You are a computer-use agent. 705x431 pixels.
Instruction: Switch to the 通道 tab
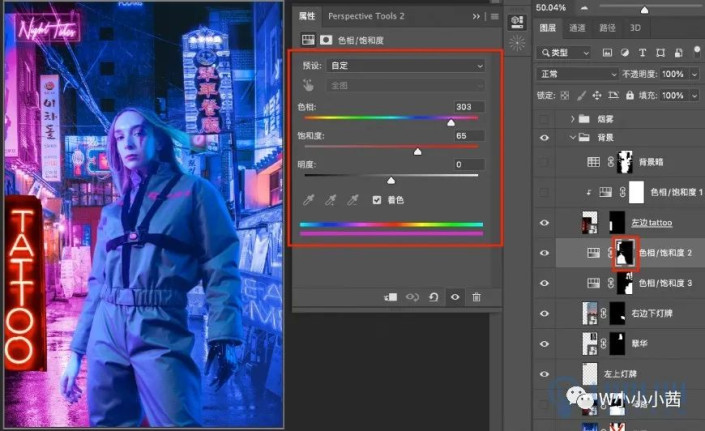coord(577,28)
